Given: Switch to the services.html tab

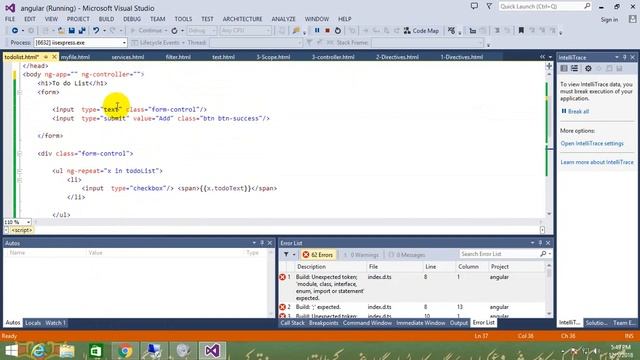Looking at the screenshot, I should point(128,57).
